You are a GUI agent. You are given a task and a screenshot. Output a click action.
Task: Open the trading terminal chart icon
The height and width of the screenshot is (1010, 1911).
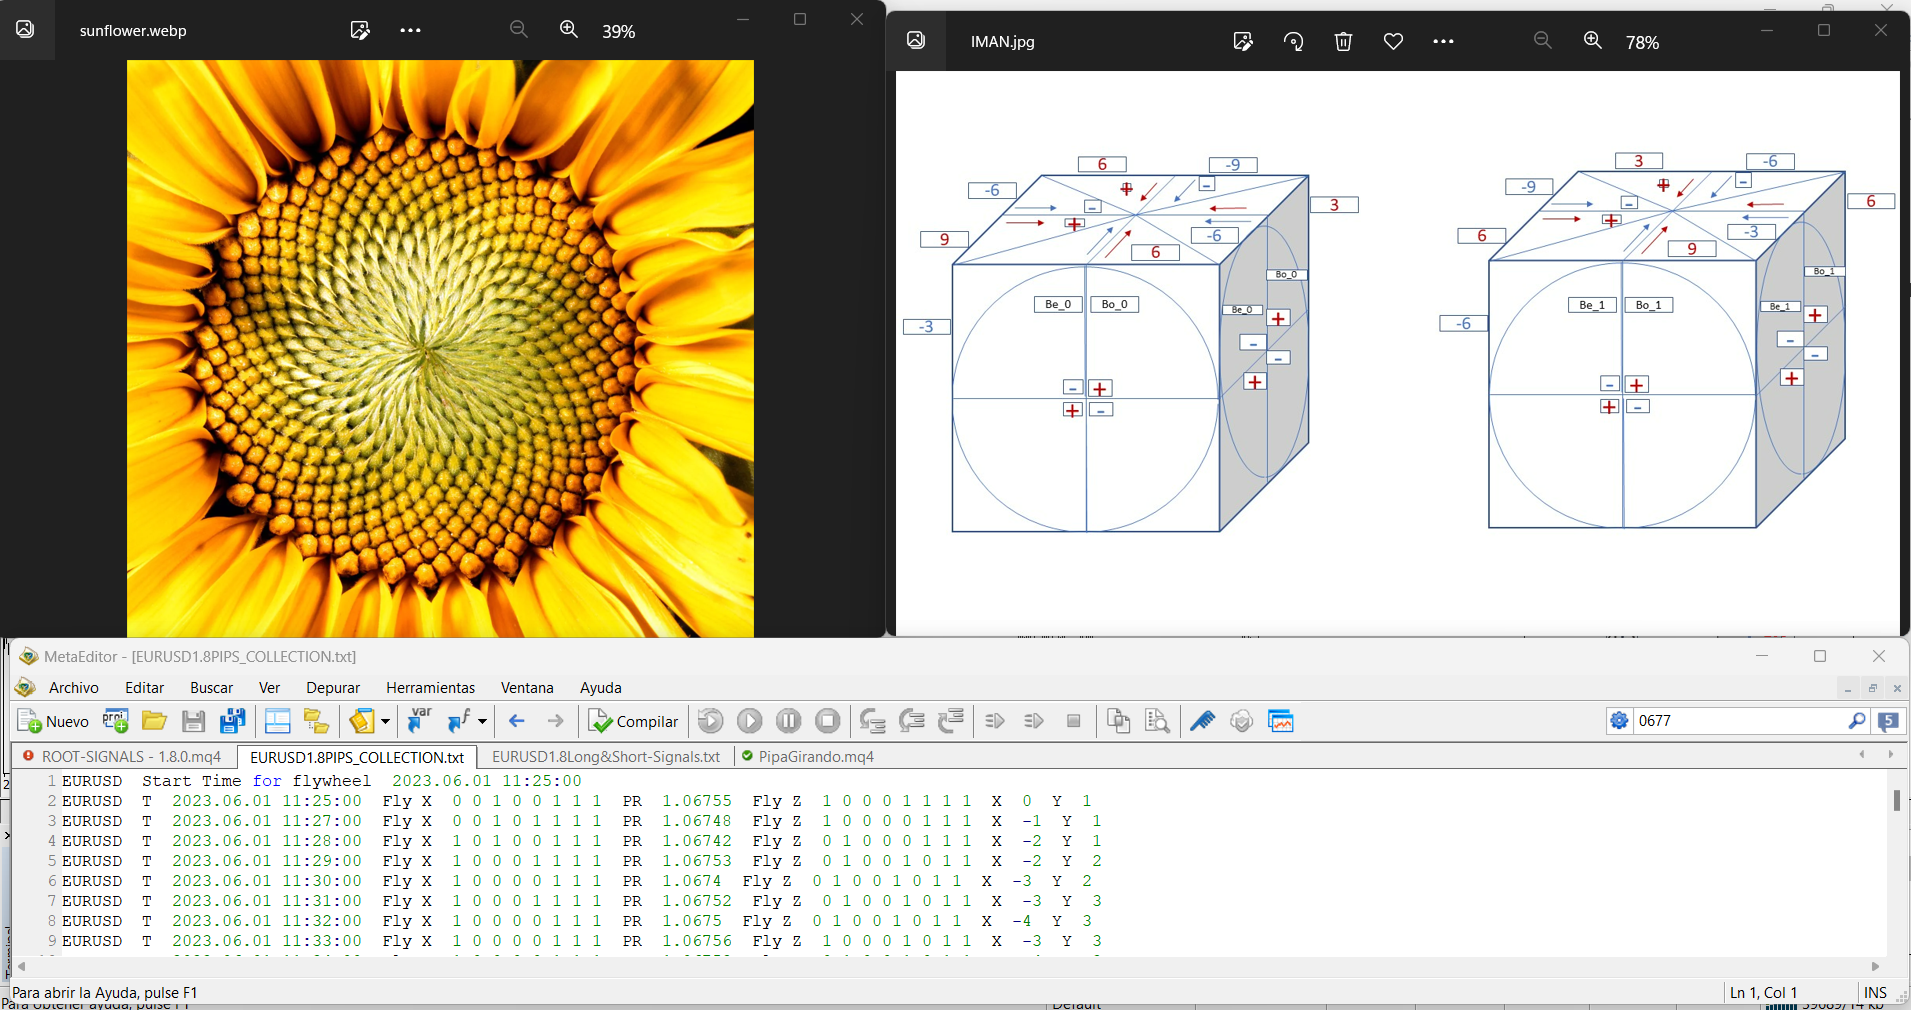pyautogui.click(x=1280, y=721)
